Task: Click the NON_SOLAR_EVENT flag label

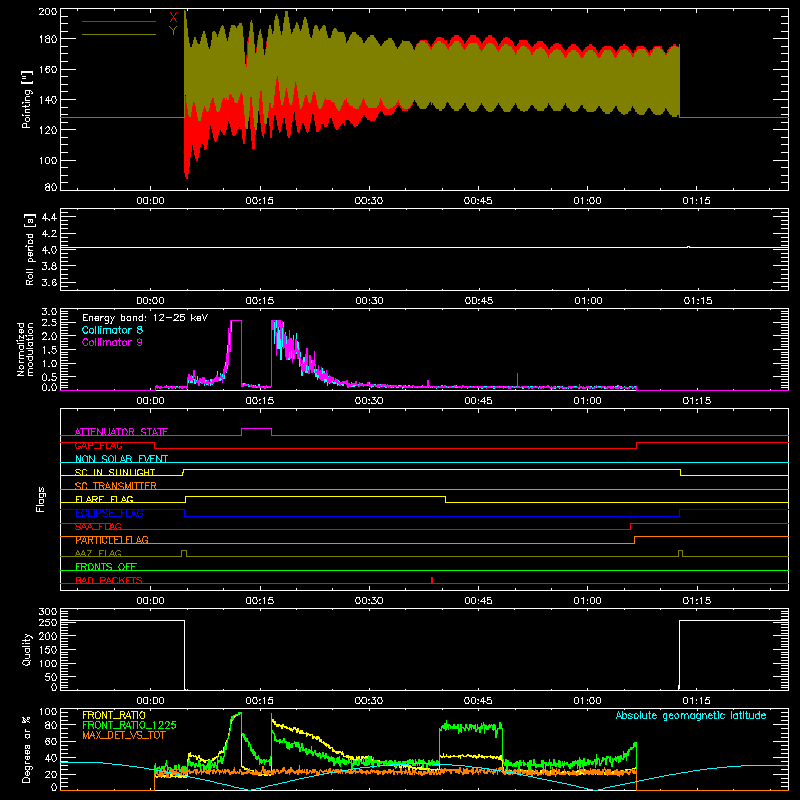Action: pyautogui.click(x=121, y=459)
